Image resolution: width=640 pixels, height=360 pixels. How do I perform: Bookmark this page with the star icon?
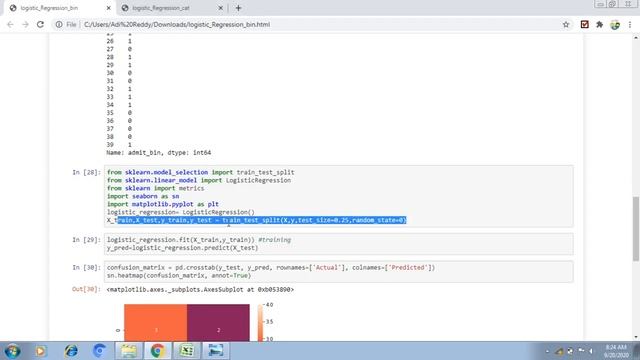click(x=566, y=24)
